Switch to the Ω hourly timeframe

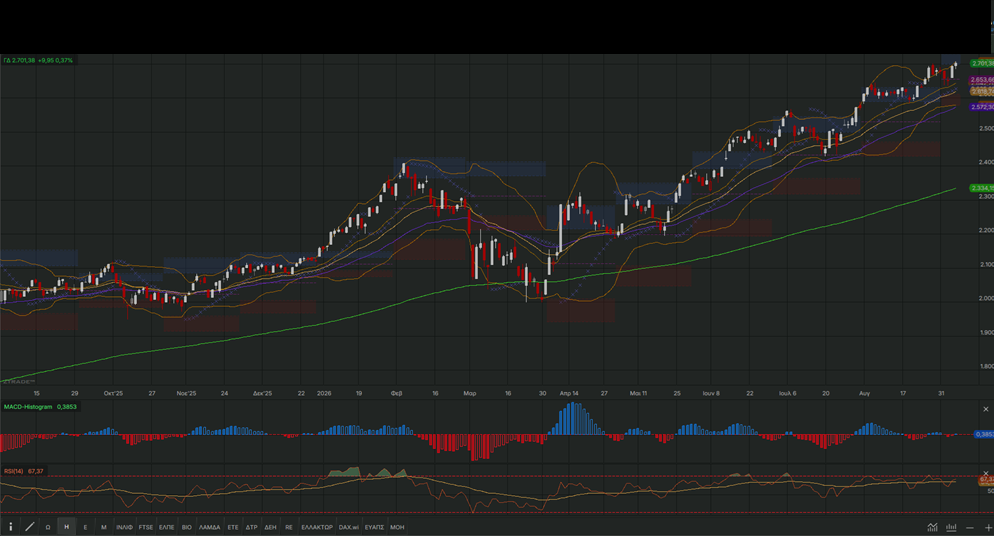[x=48, y=527]
